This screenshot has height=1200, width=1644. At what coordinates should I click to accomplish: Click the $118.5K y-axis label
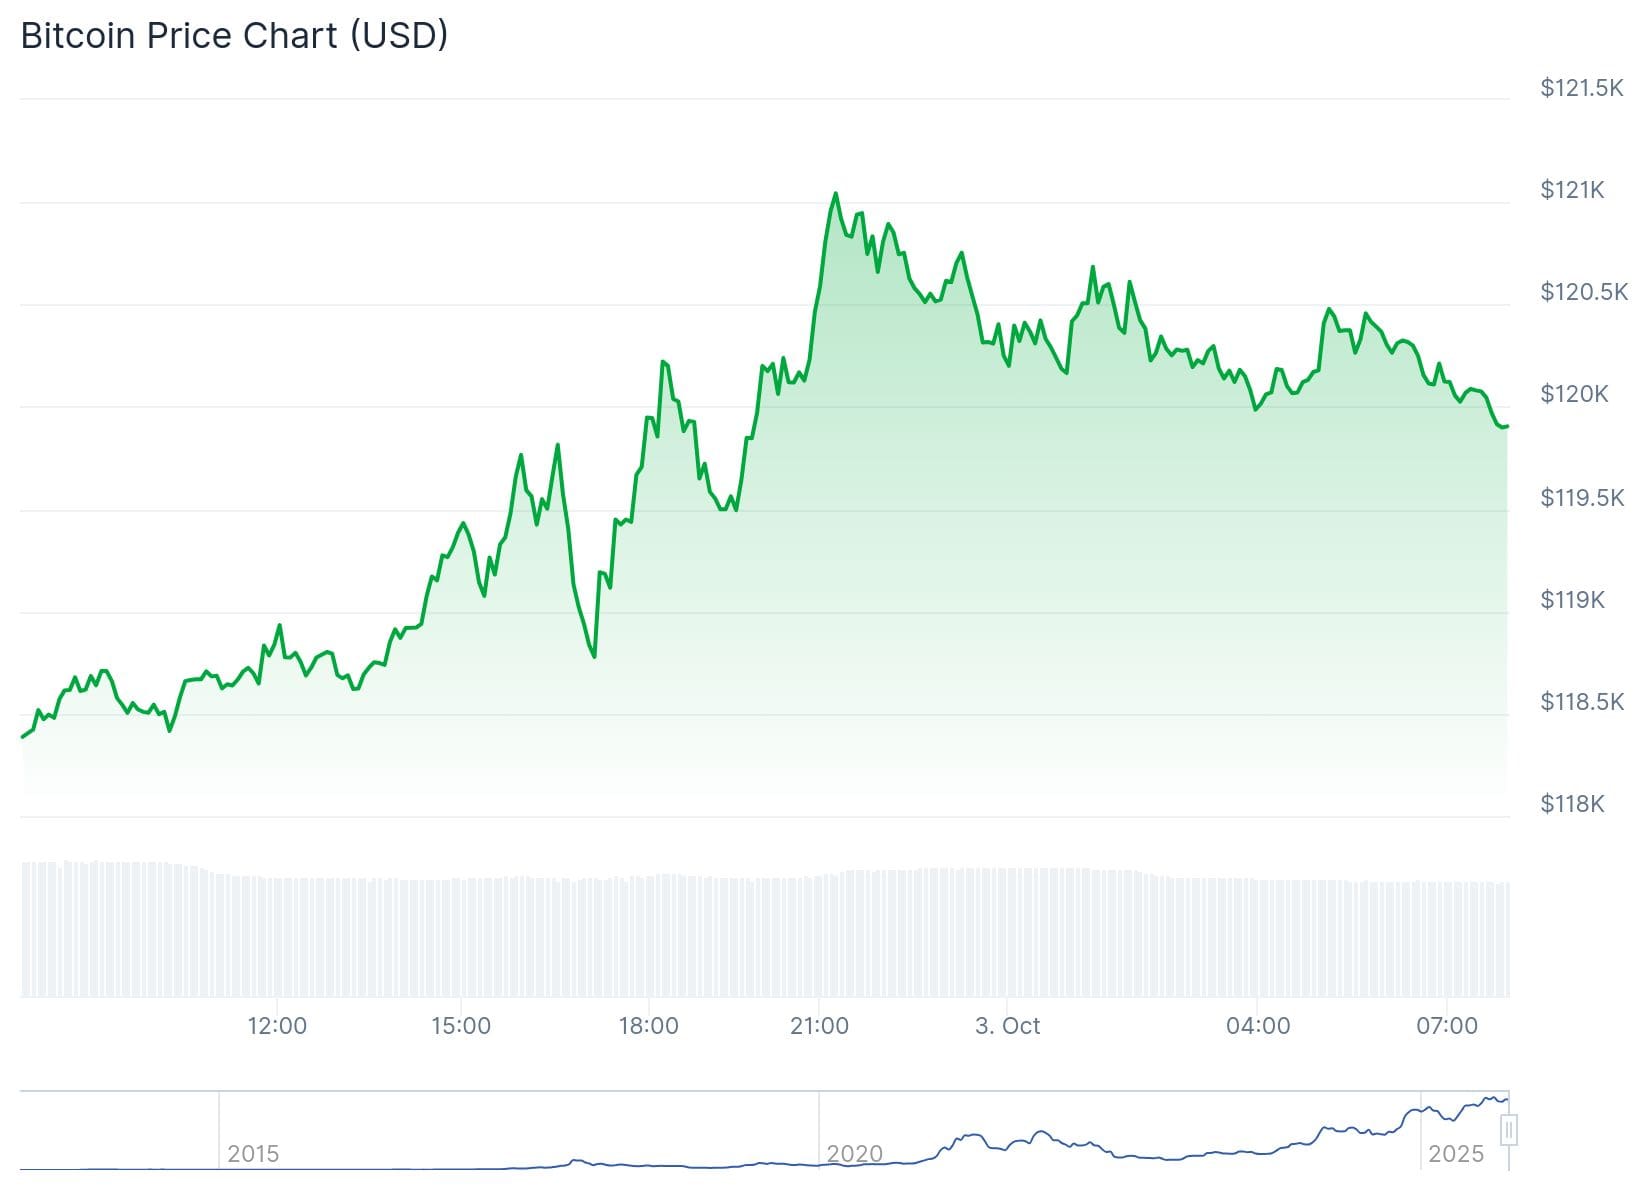coord(1582,701)
